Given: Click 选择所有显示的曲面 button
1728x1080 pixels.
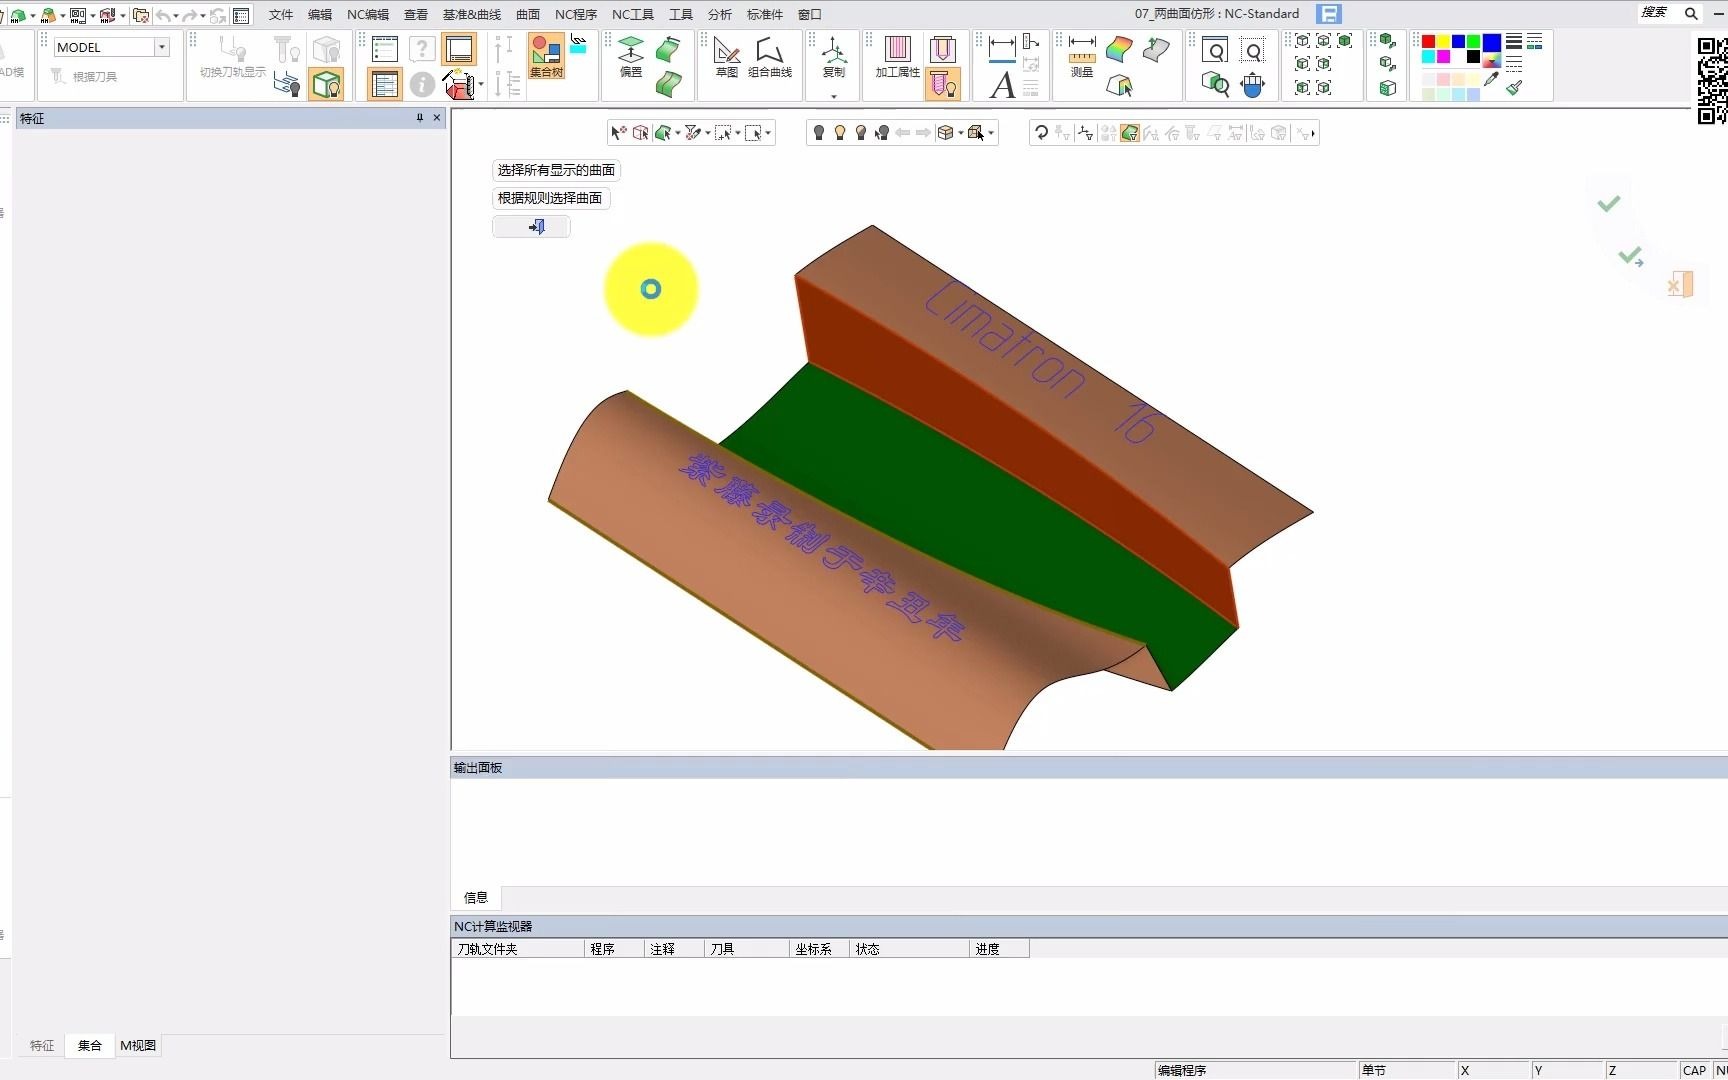Looking at the screenshot, I should (556, 170).
